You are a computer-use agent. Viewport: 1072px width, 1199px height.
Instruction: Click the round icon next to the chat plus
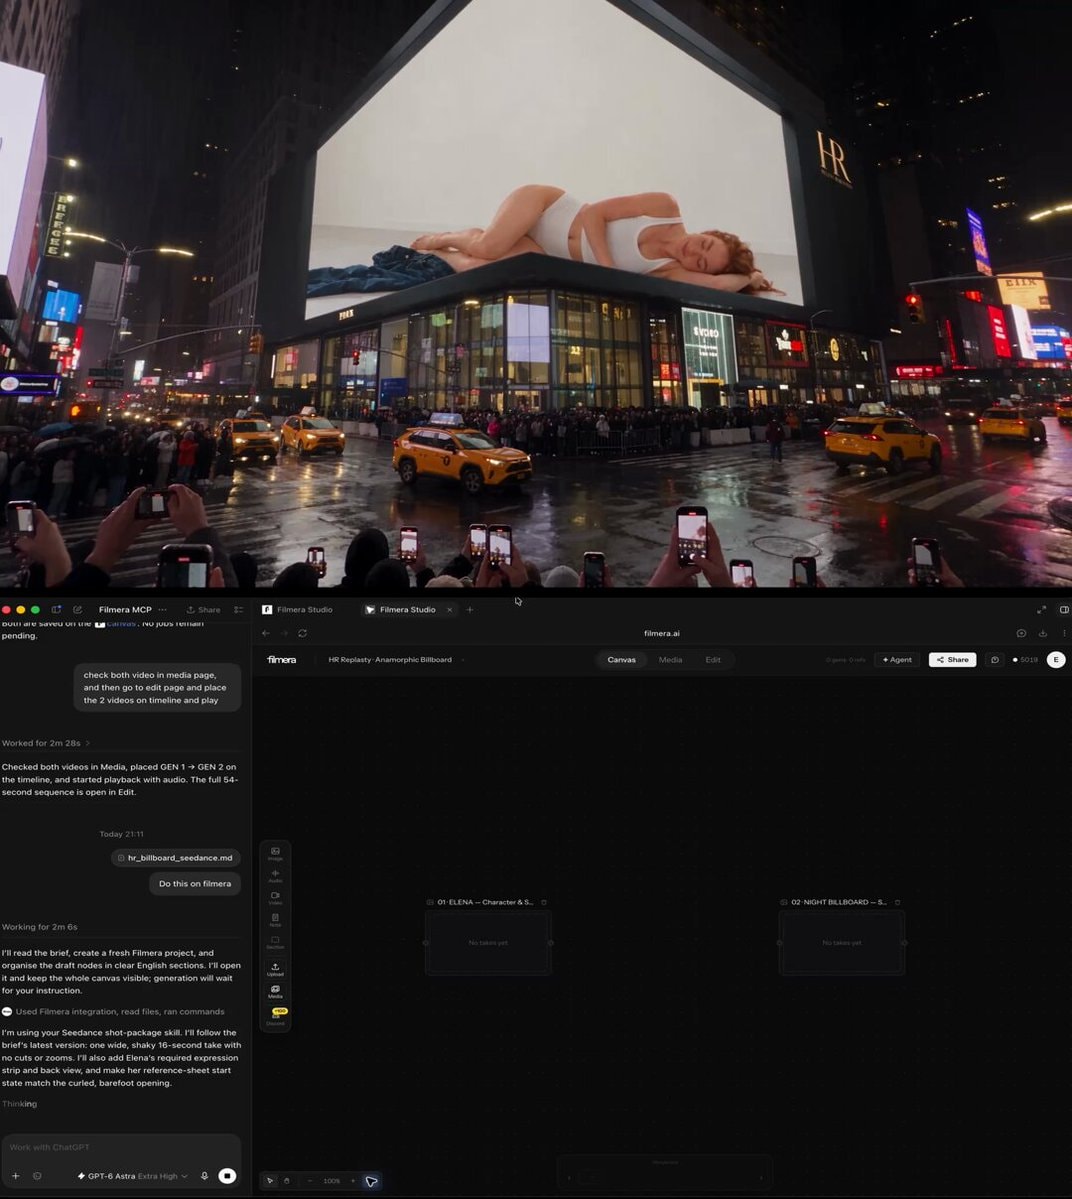[37, 1176]
